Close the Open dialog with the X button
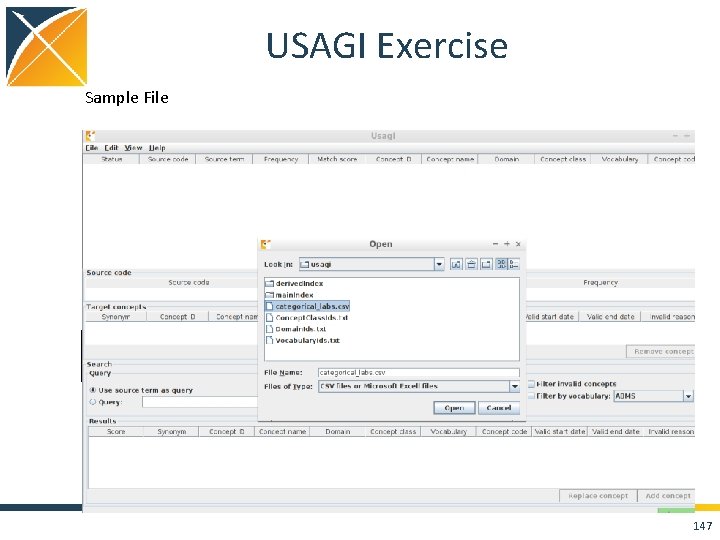This screenshot has height=540, width=720. (x=518, y=244)
